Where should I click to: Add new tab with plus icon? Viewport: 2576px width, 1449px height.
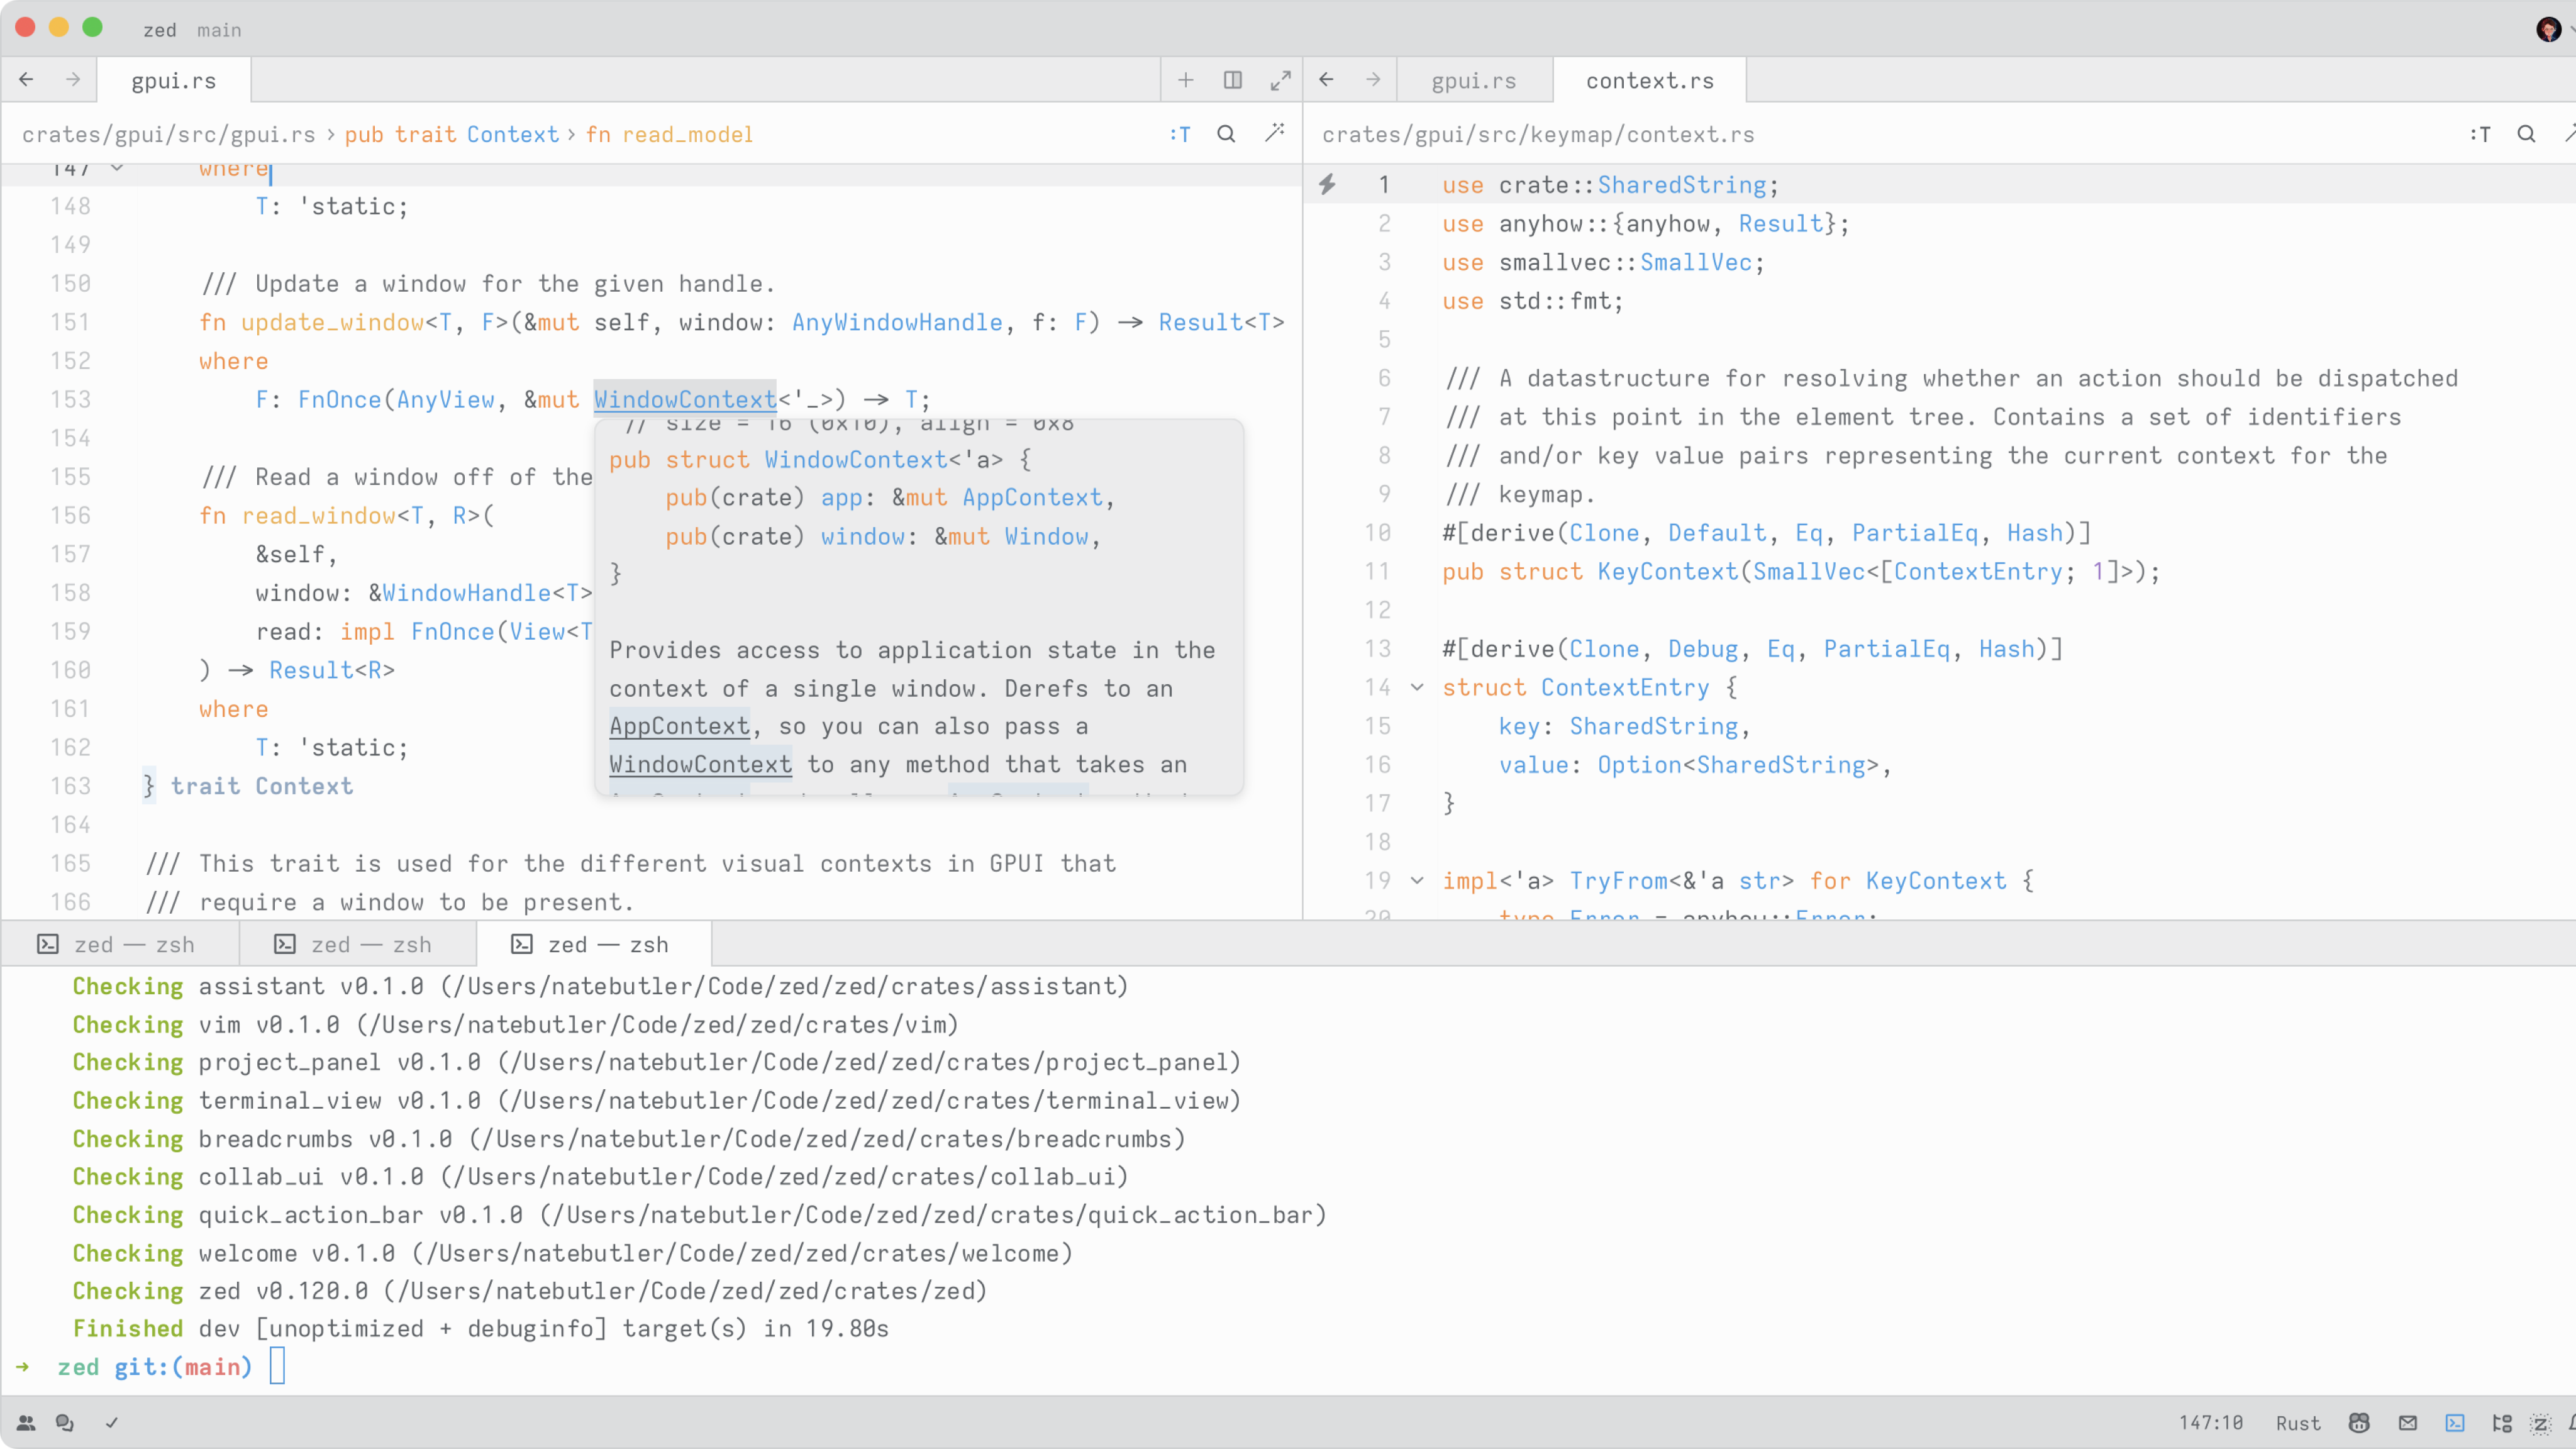tap(1186, 80)
